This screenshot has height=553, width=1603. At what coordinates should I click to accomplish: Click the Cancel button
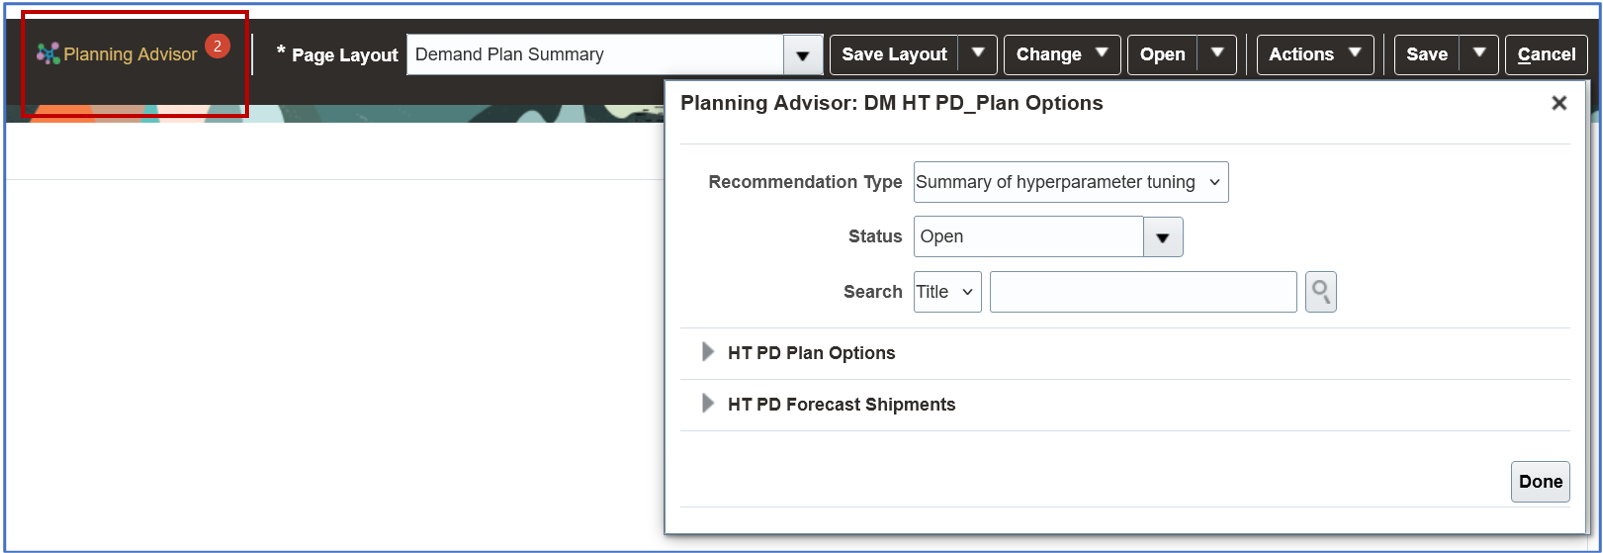(1545, 54)
